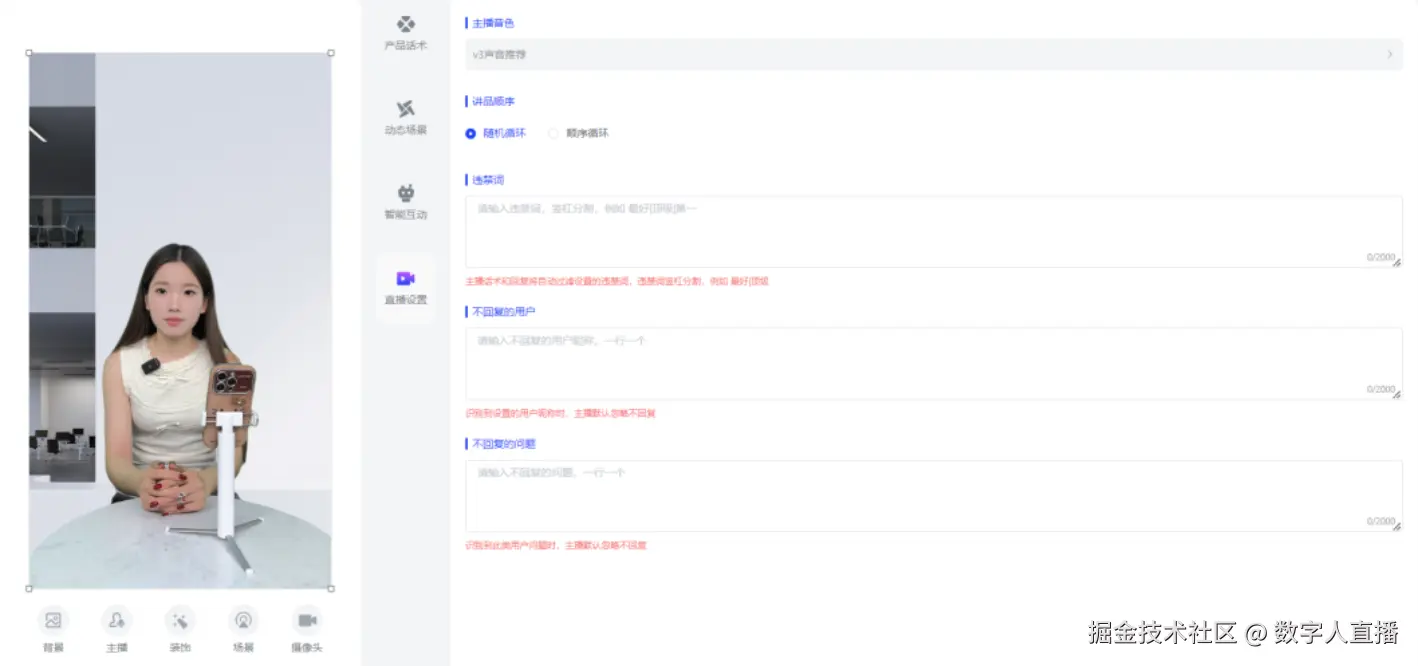
Task: Click the 0/2000 counter in 违禁词 field
Action: coord(1380,258)
